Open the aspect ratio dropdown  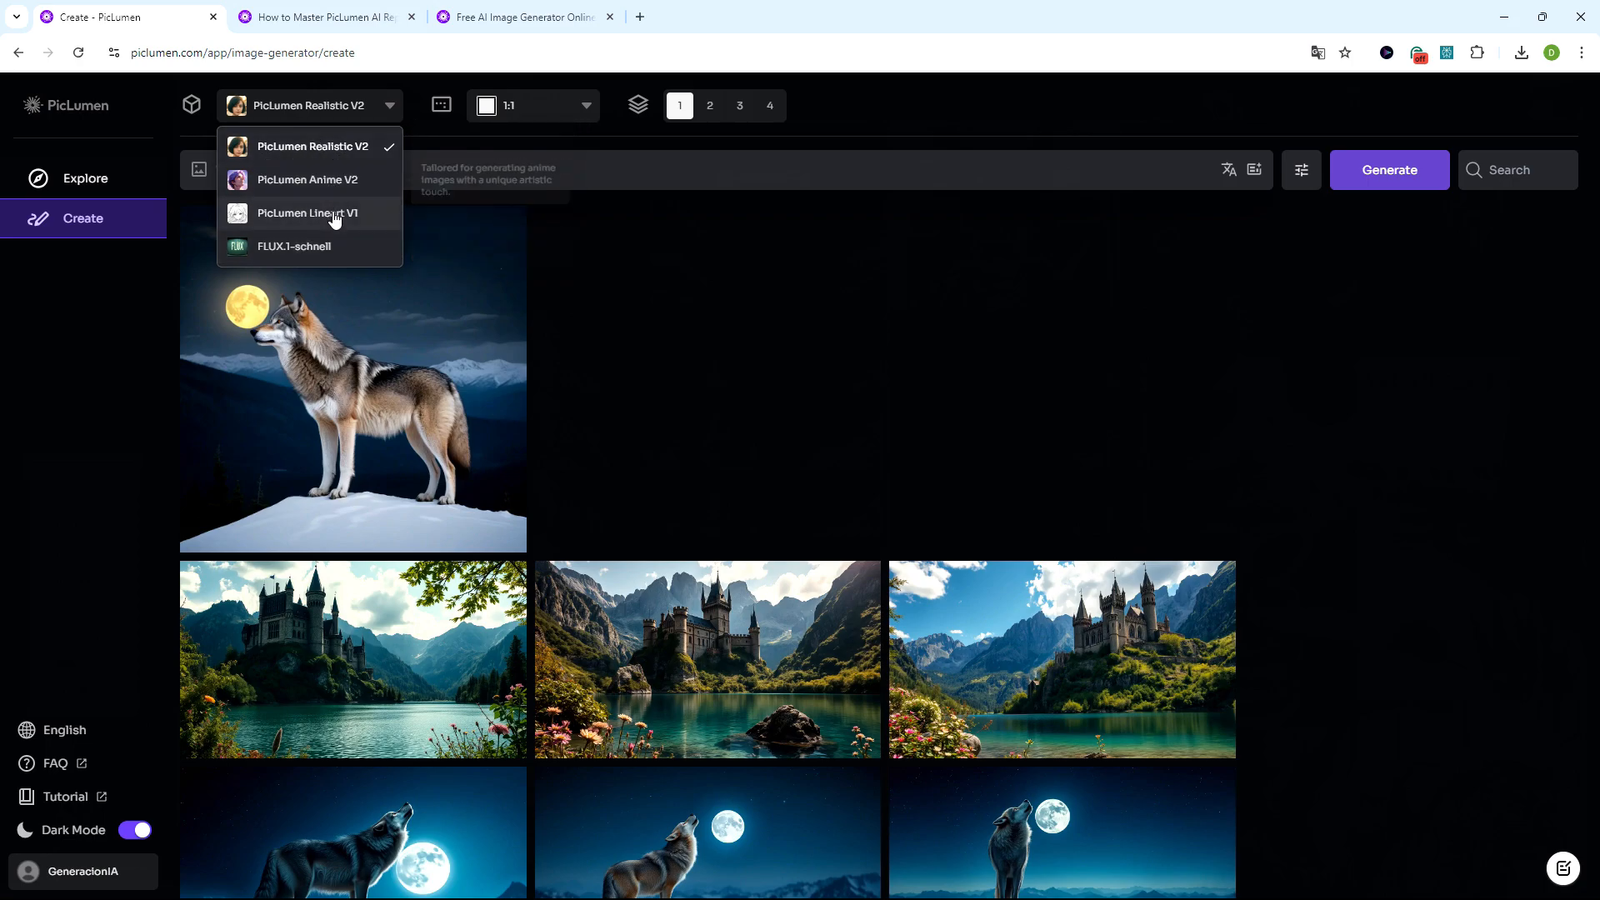click(x=586, y=105)
